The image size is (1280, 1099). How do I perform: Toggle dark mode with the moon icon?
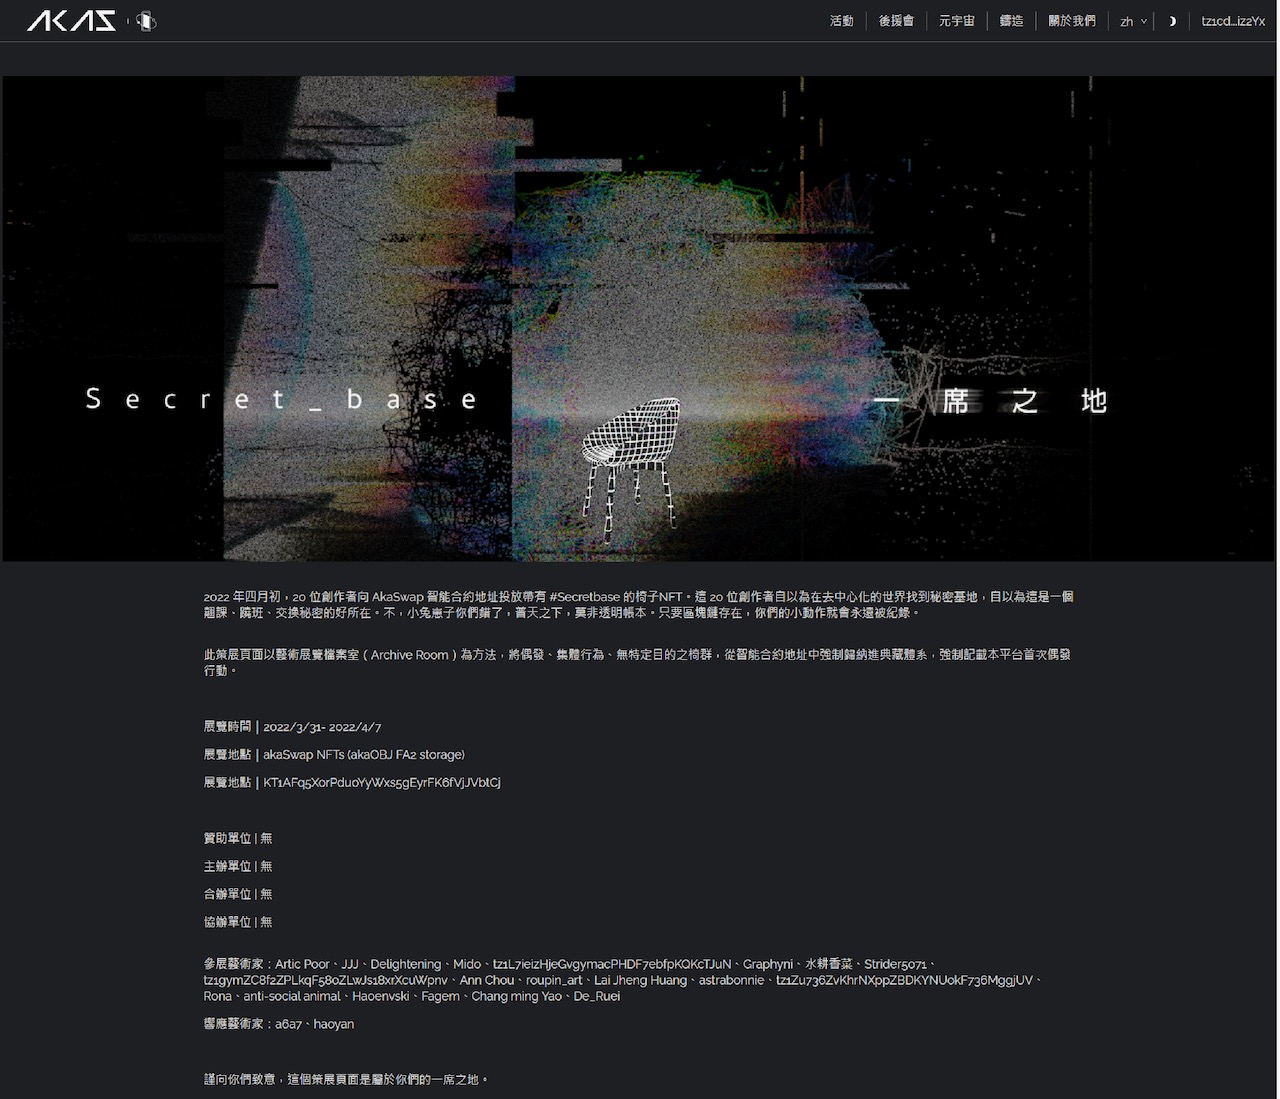tap(1172, 21)
